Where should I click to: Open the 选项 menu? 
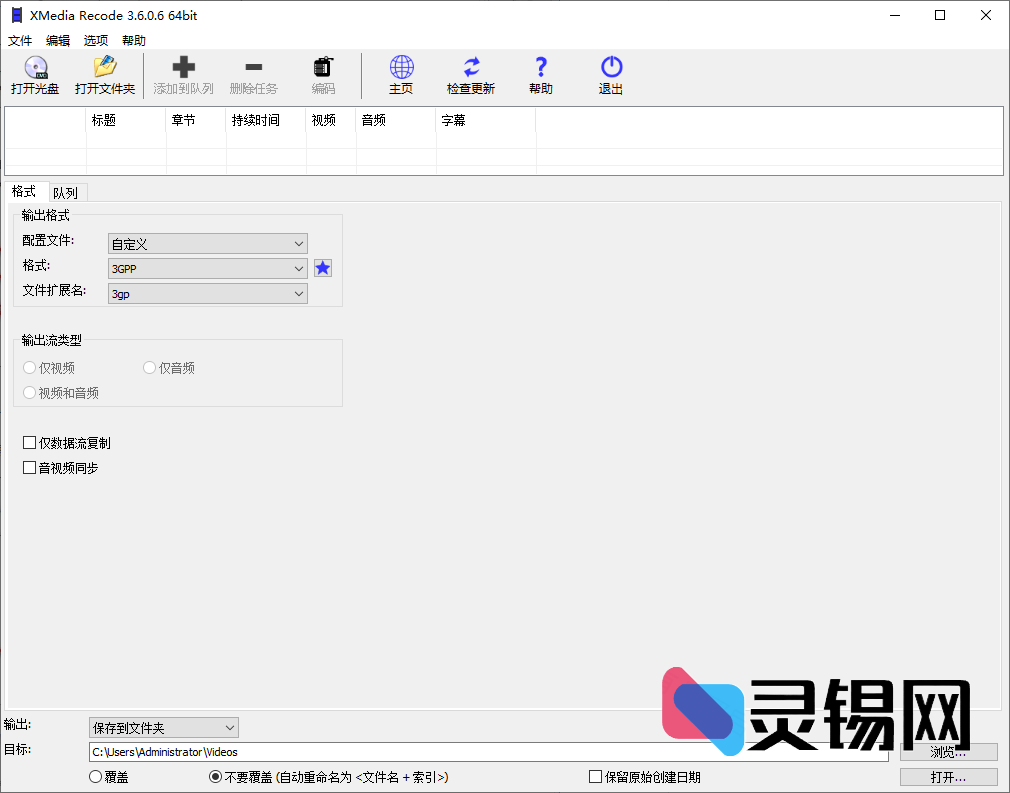[x=95, y=40]
